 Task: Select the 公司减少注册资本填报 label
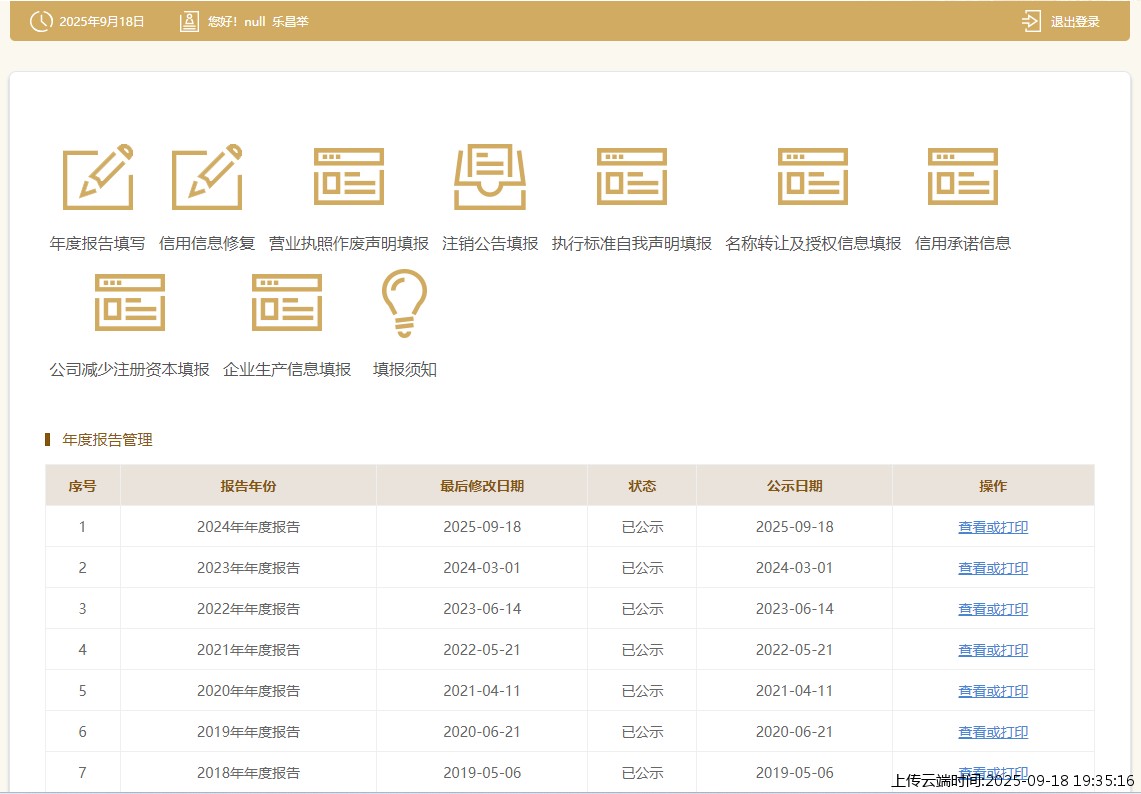click(x=130, y=370)
